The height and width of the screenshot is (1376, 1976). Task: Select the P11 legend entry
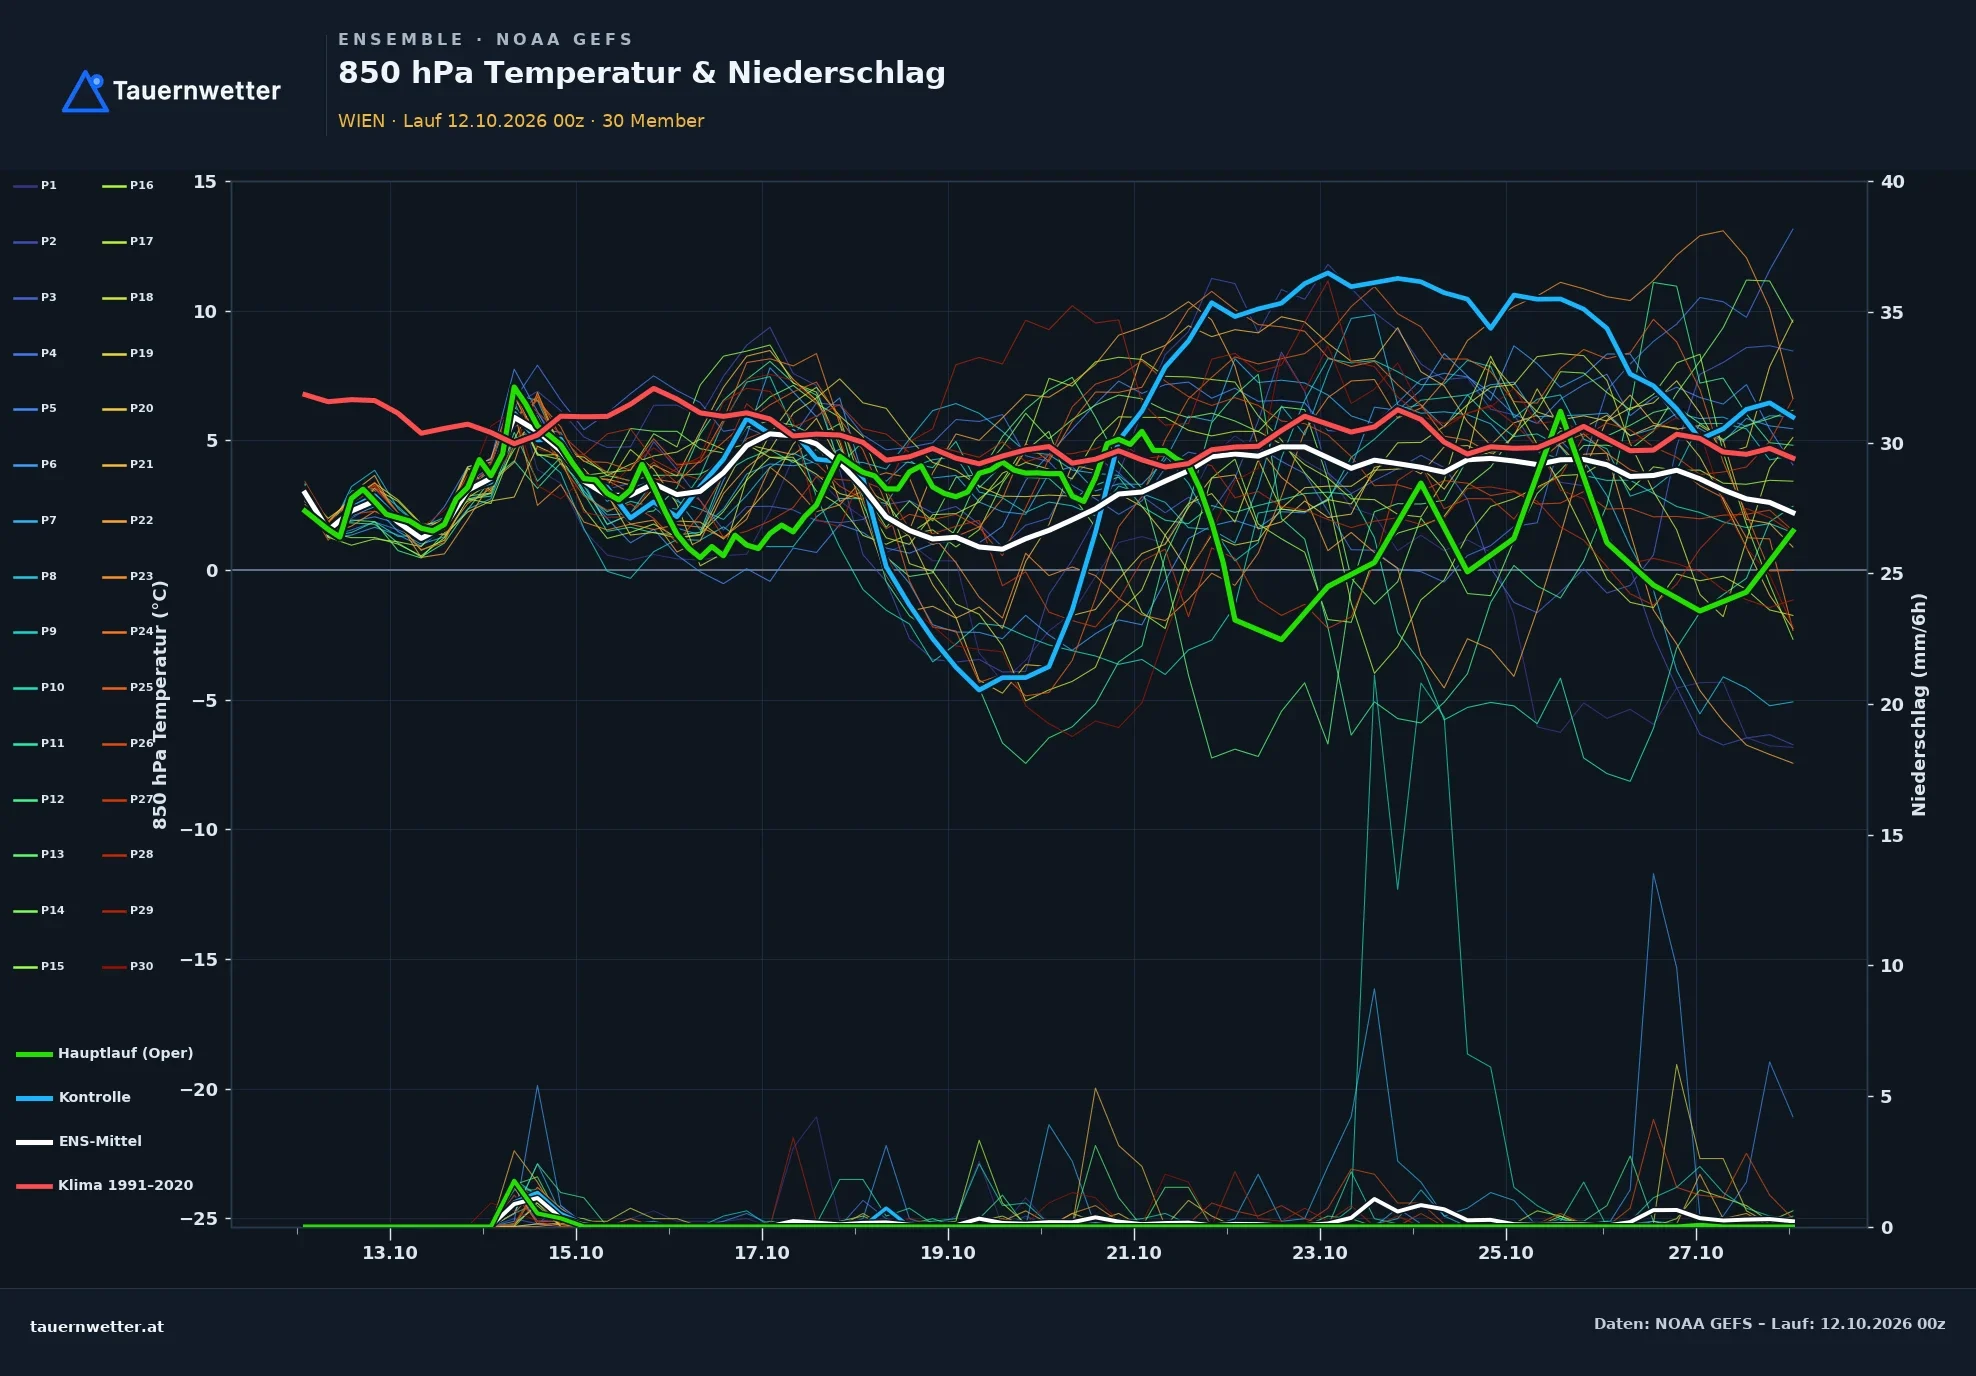click(x=39, y=744)
